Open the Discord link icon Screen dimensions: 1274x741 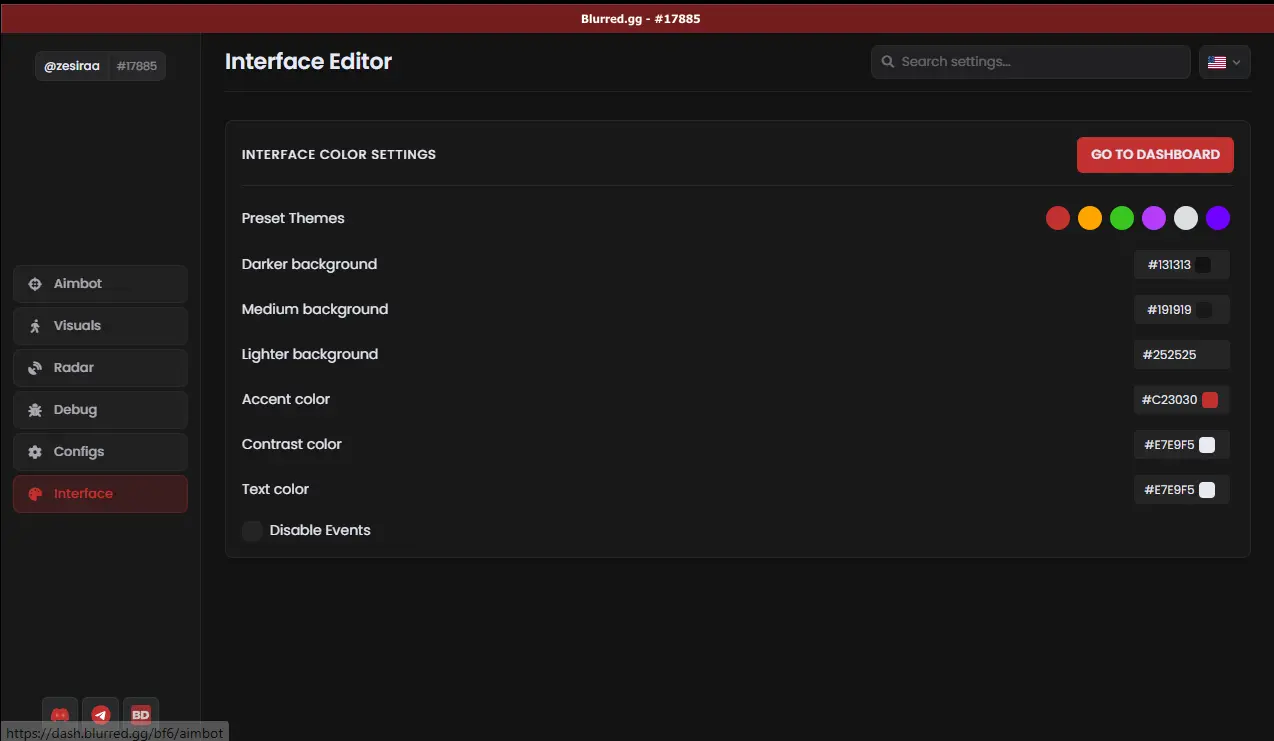(60, 714)
